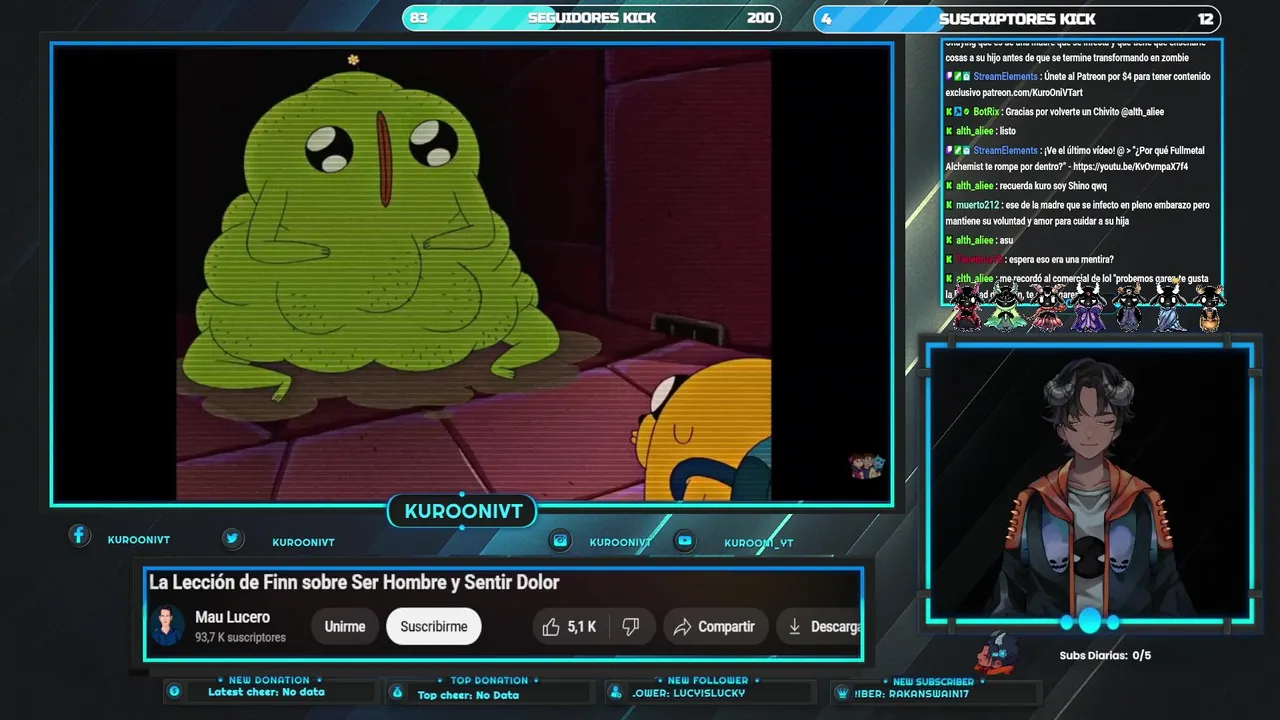Screen dimensions: 1280x720
Task: Click the 93,7 K suscriptores count
Action: (x=240, y=638)
